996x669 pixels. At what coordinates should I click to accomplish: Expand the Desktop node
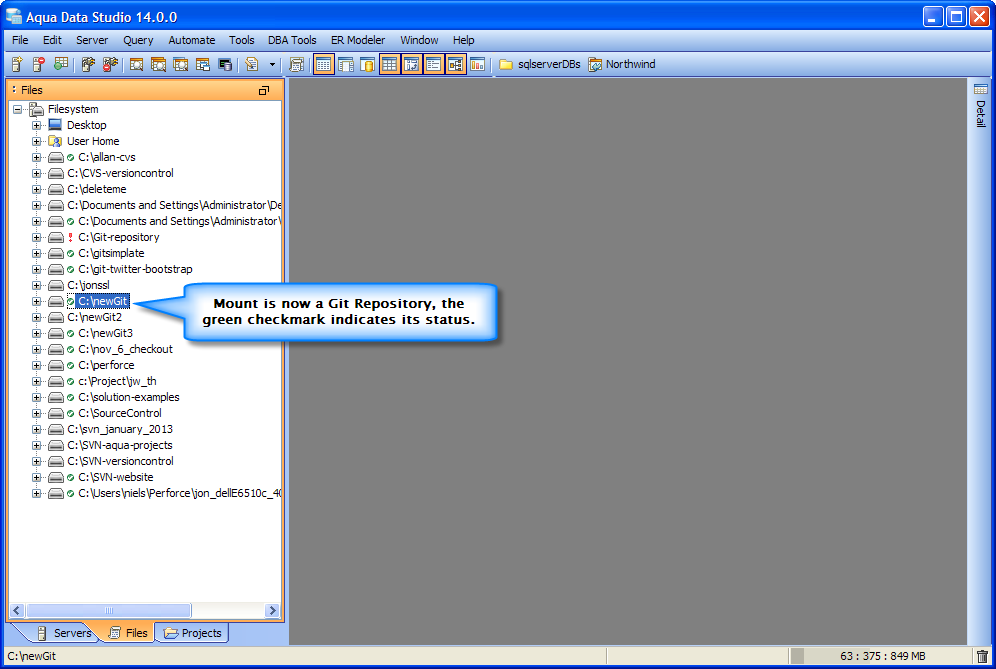click(36, 125)
